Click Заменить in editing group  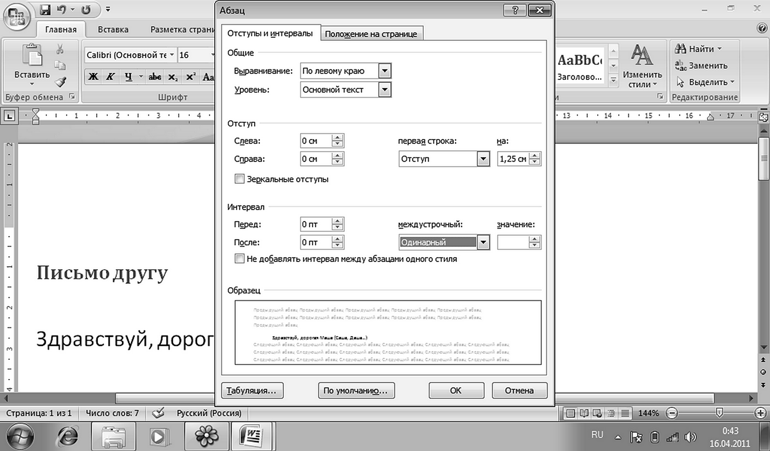(x=701, y=65)
